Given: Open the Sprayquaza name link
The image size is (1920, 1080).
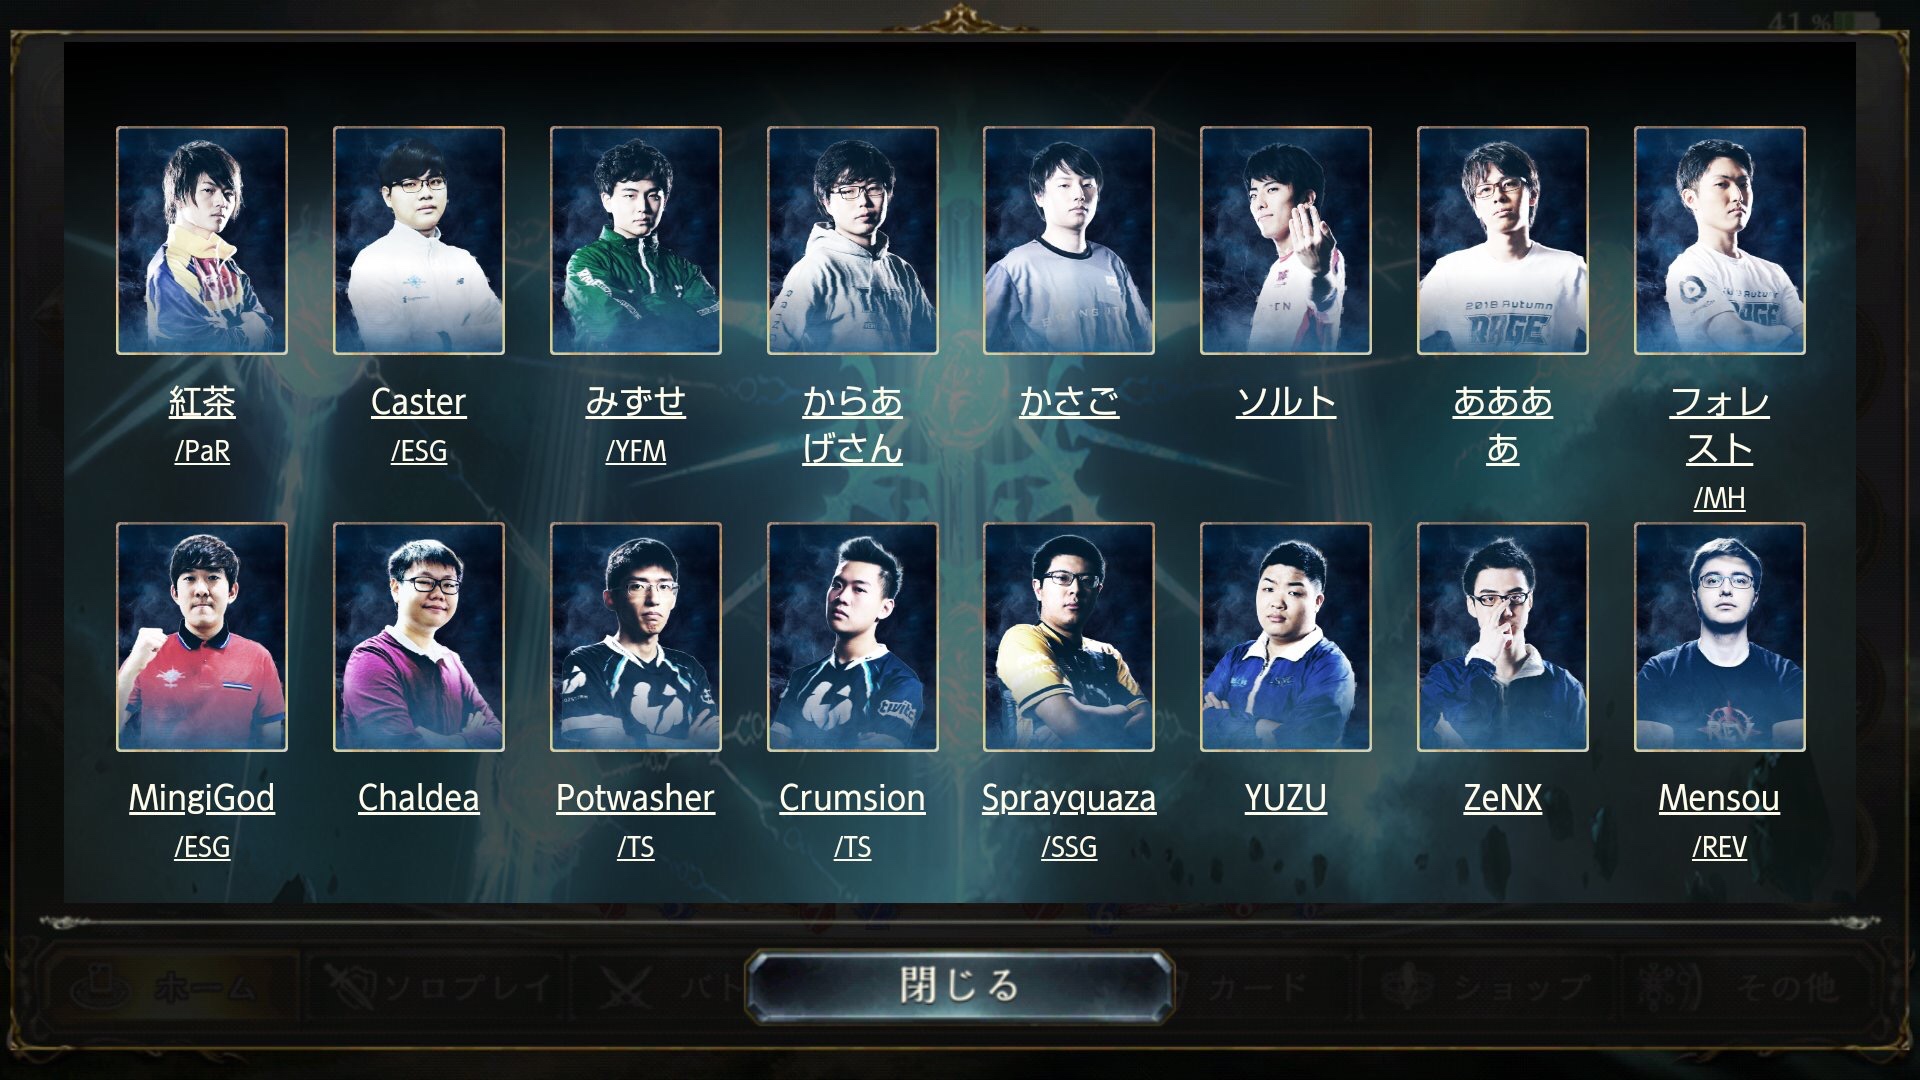Looking at the screenshot, I should [x=1069, y=798].
